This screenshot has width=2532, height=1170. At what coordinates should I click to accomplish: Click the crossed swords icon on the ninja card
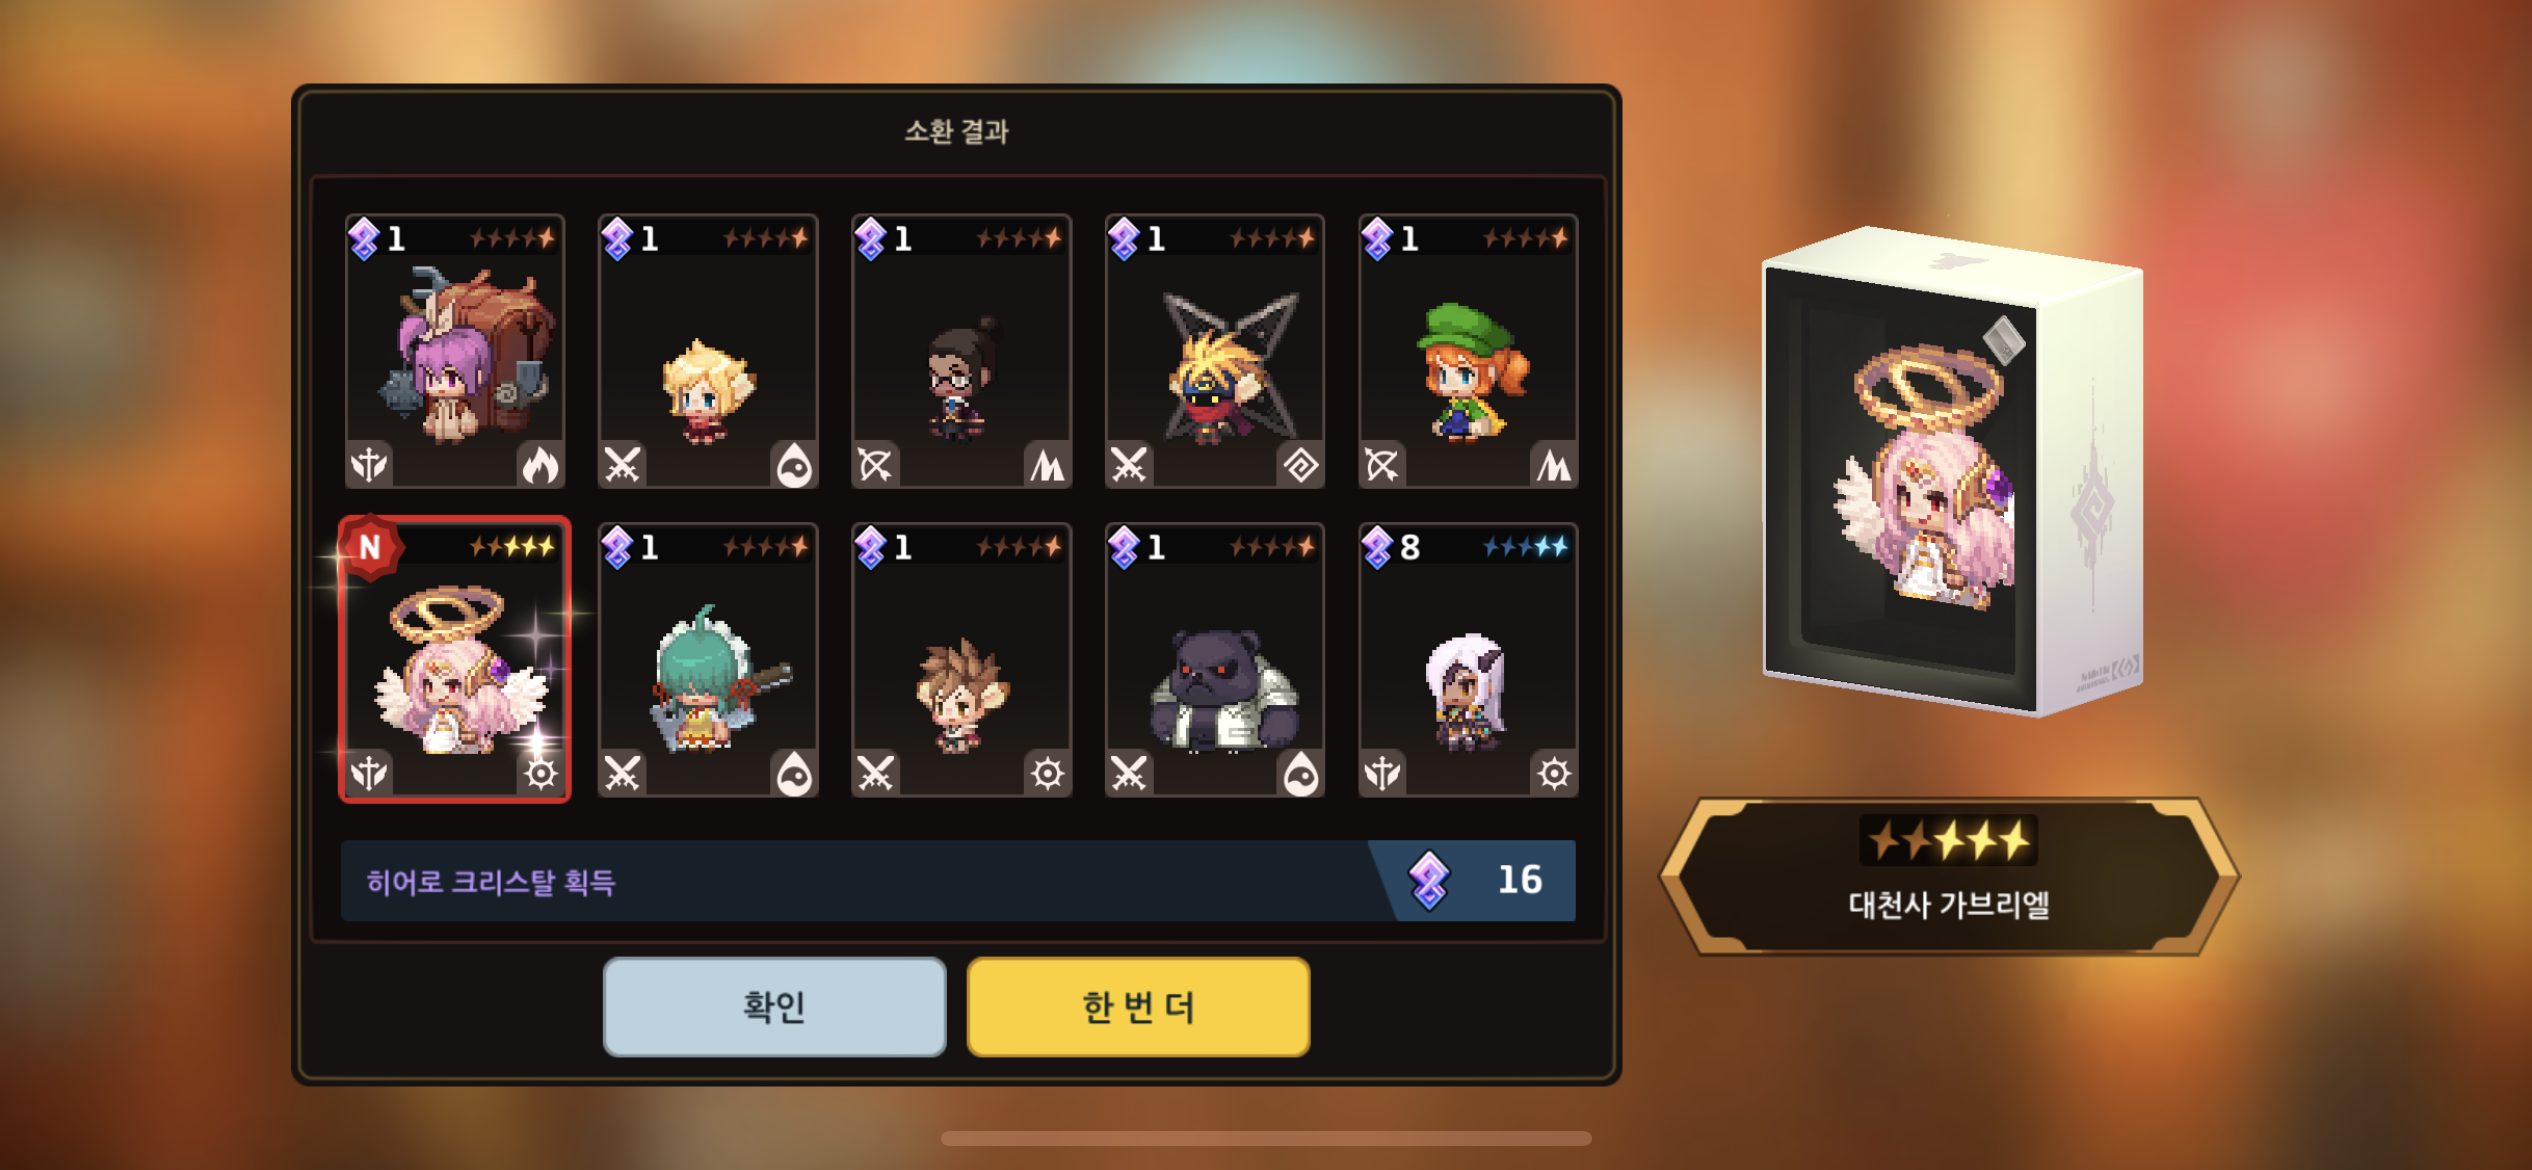click(1129, 465)
